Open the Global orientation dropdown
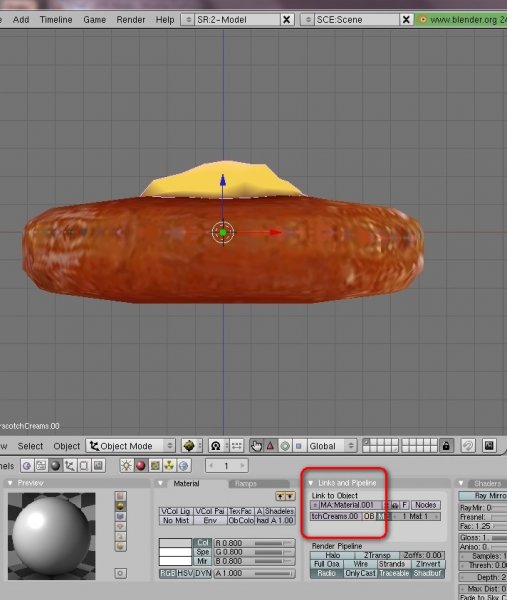 [331, 446]
